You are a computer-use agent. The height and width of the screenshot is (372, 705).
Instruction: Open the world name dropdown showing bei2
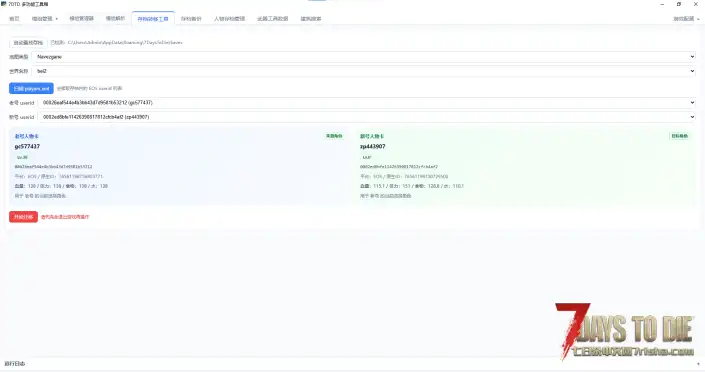(x=364, y=71)
